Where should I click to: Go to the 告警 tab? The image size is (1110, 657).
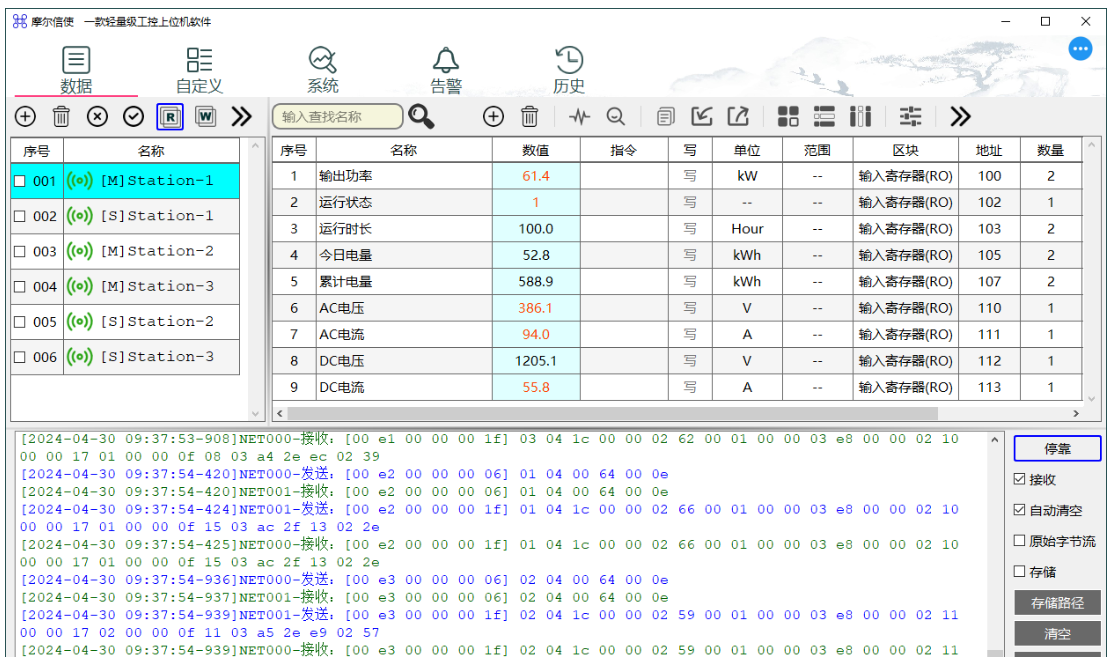point(446,70)
